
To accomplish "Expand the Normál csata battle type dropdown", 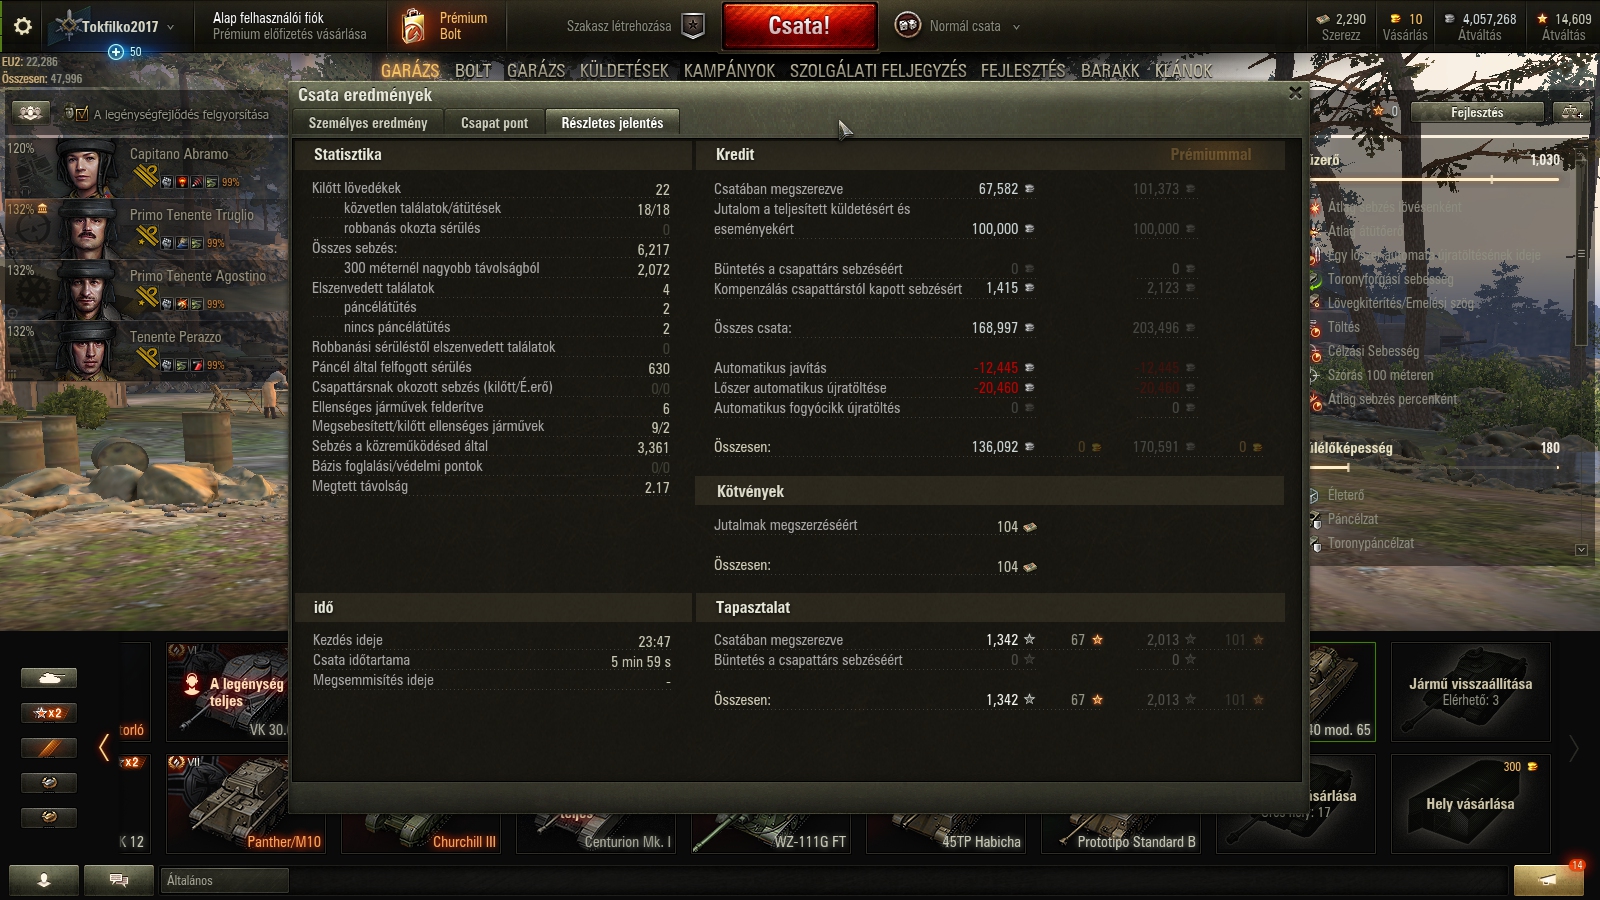I will [x=1016, y=27].
